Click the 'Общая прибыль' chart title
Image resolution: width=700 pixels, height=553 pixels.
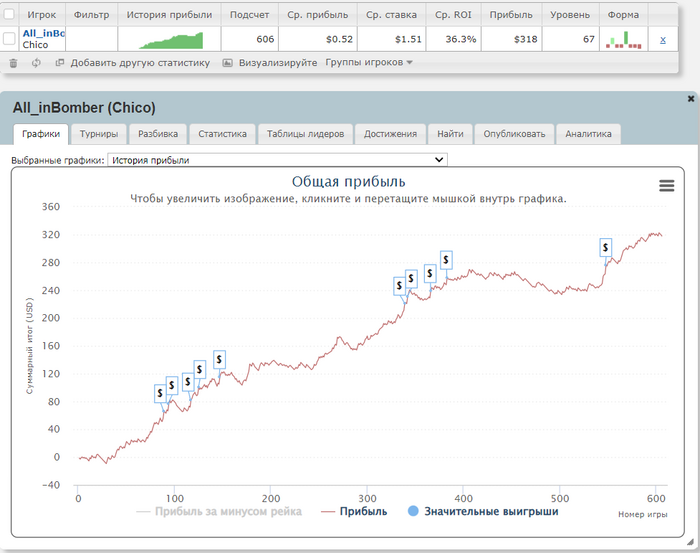(349, 182)
